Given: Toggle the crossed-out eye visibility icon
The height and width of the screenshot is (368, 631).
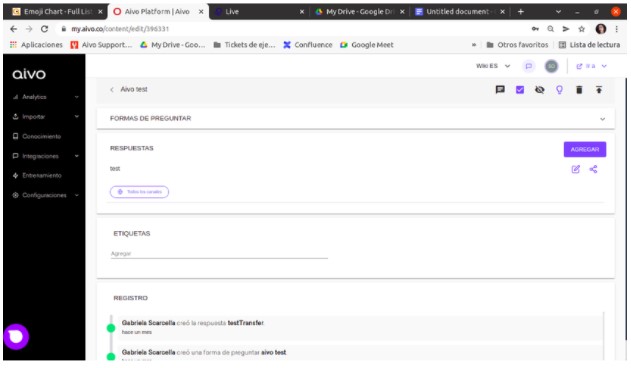Looking at the screenshot, I should [x=539, y=89].
